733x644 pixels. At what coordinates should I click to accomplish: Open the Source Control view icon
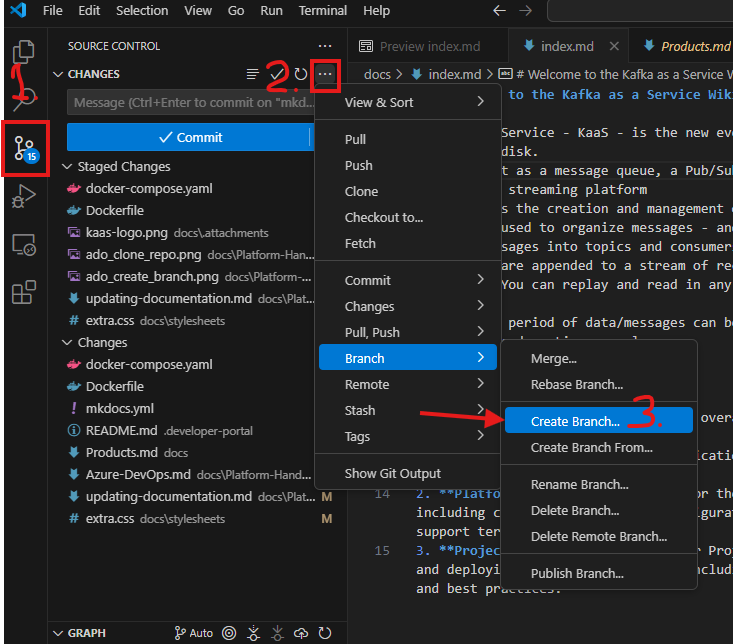click(x=25, y=149)
